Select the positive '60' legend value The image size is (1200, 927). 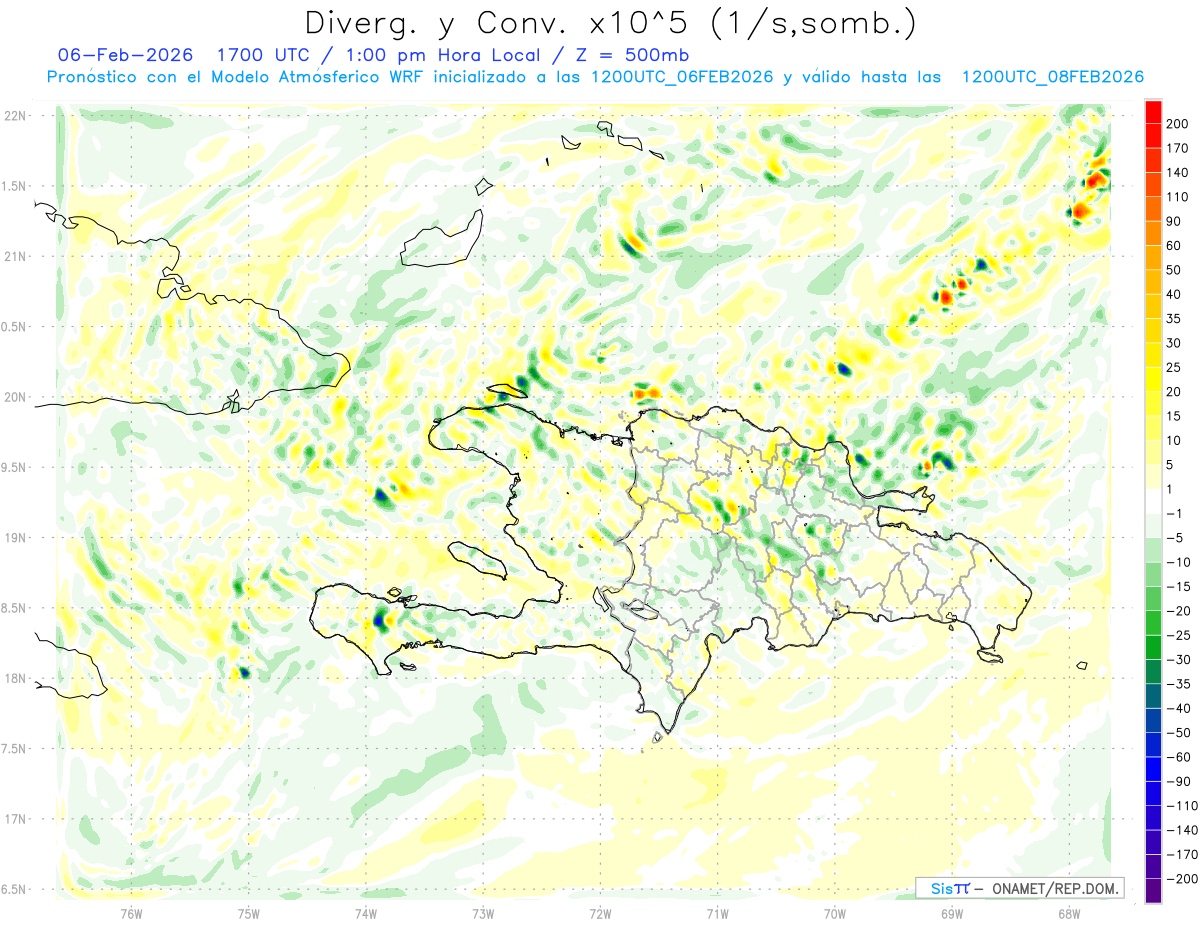[1173, 245]
